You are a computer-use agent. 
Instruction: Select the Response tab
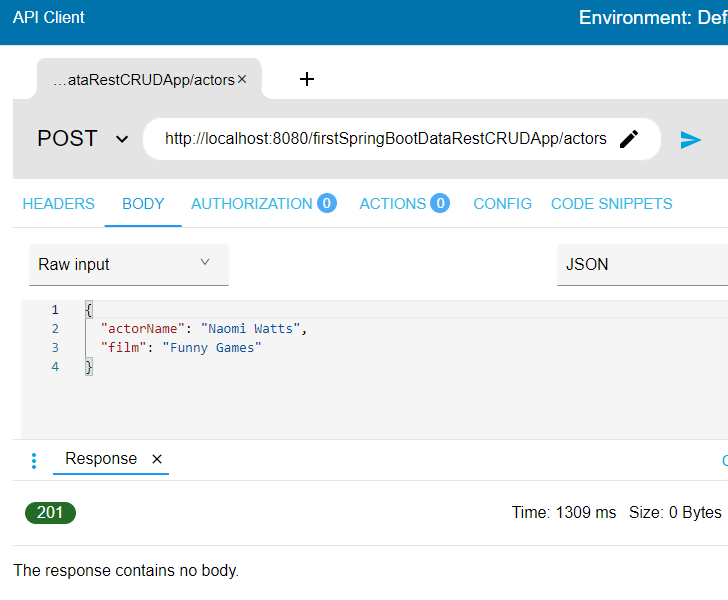coord(101,458)
